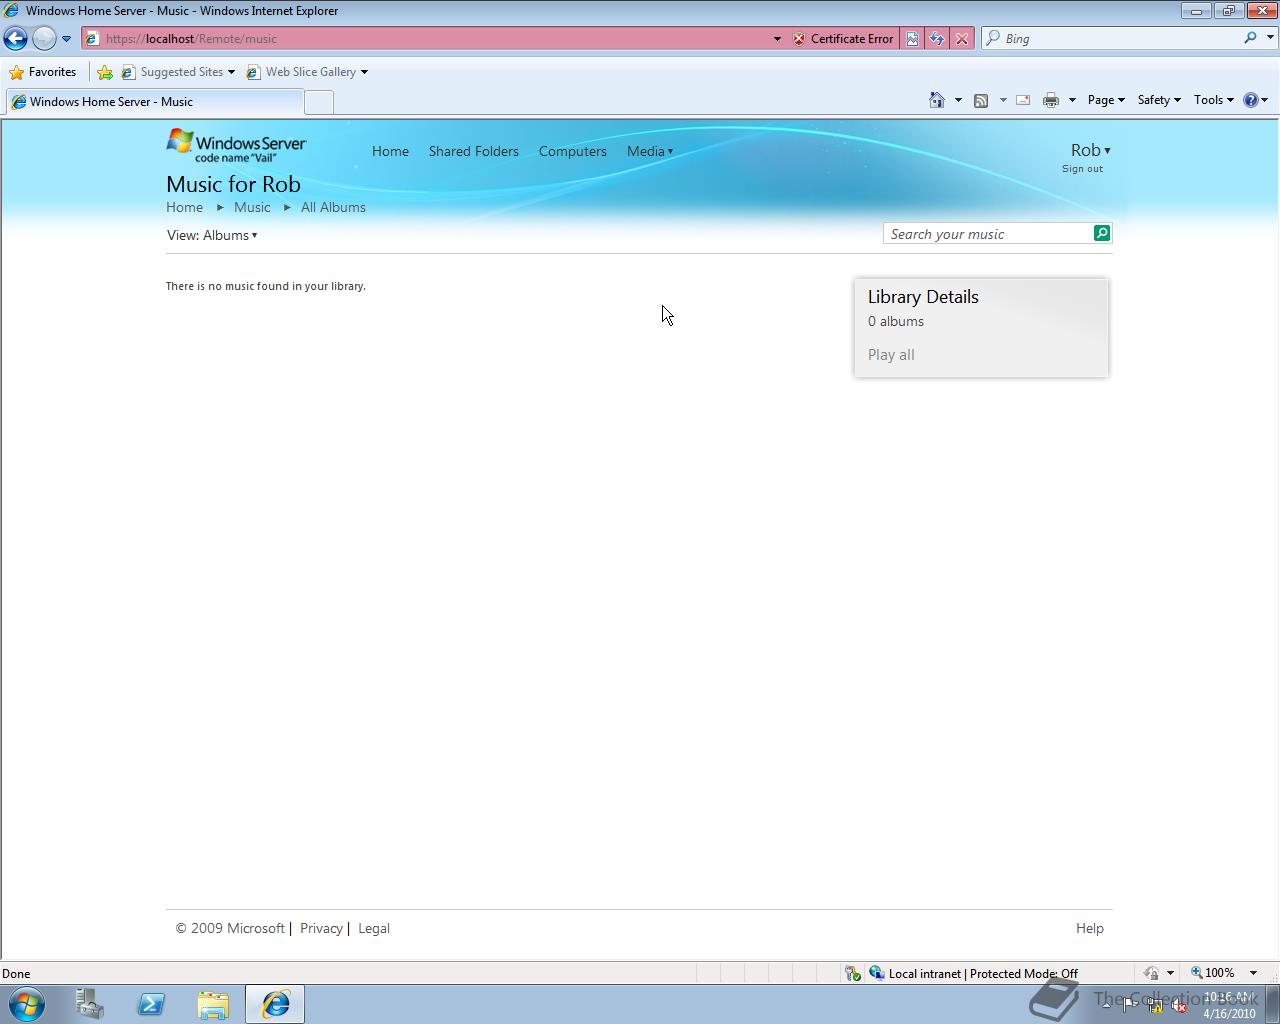Expand the address bar autocomplete dropdown
Viewport: 1280px width, 1024px height.
click(x=777, y=39)
